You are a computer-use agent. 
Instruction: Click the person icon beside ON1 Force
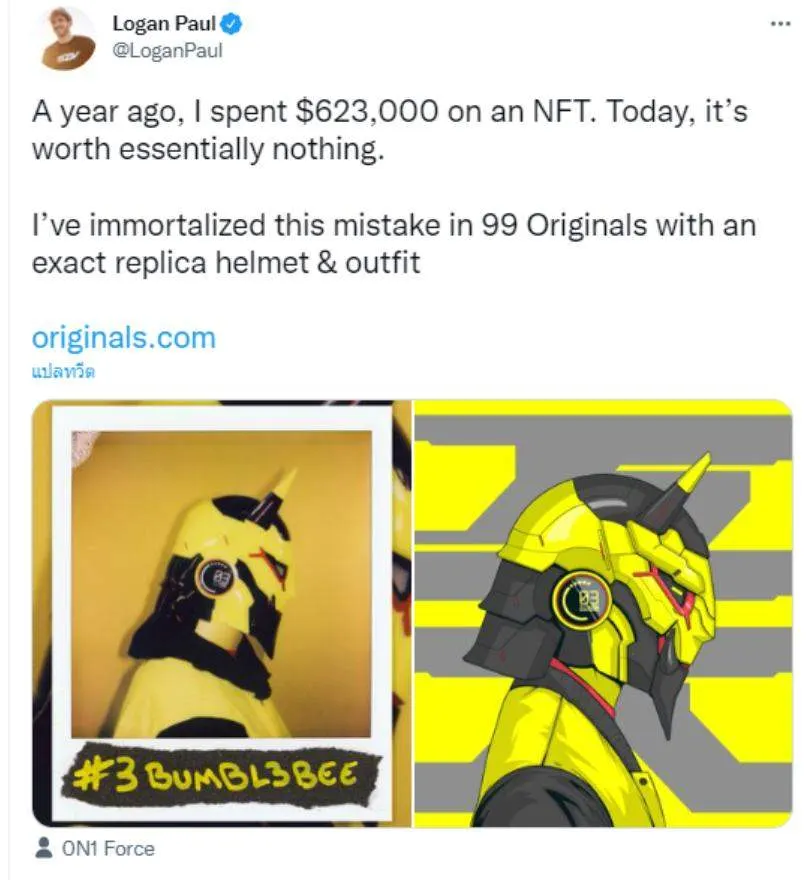click(x=44, y=848)
